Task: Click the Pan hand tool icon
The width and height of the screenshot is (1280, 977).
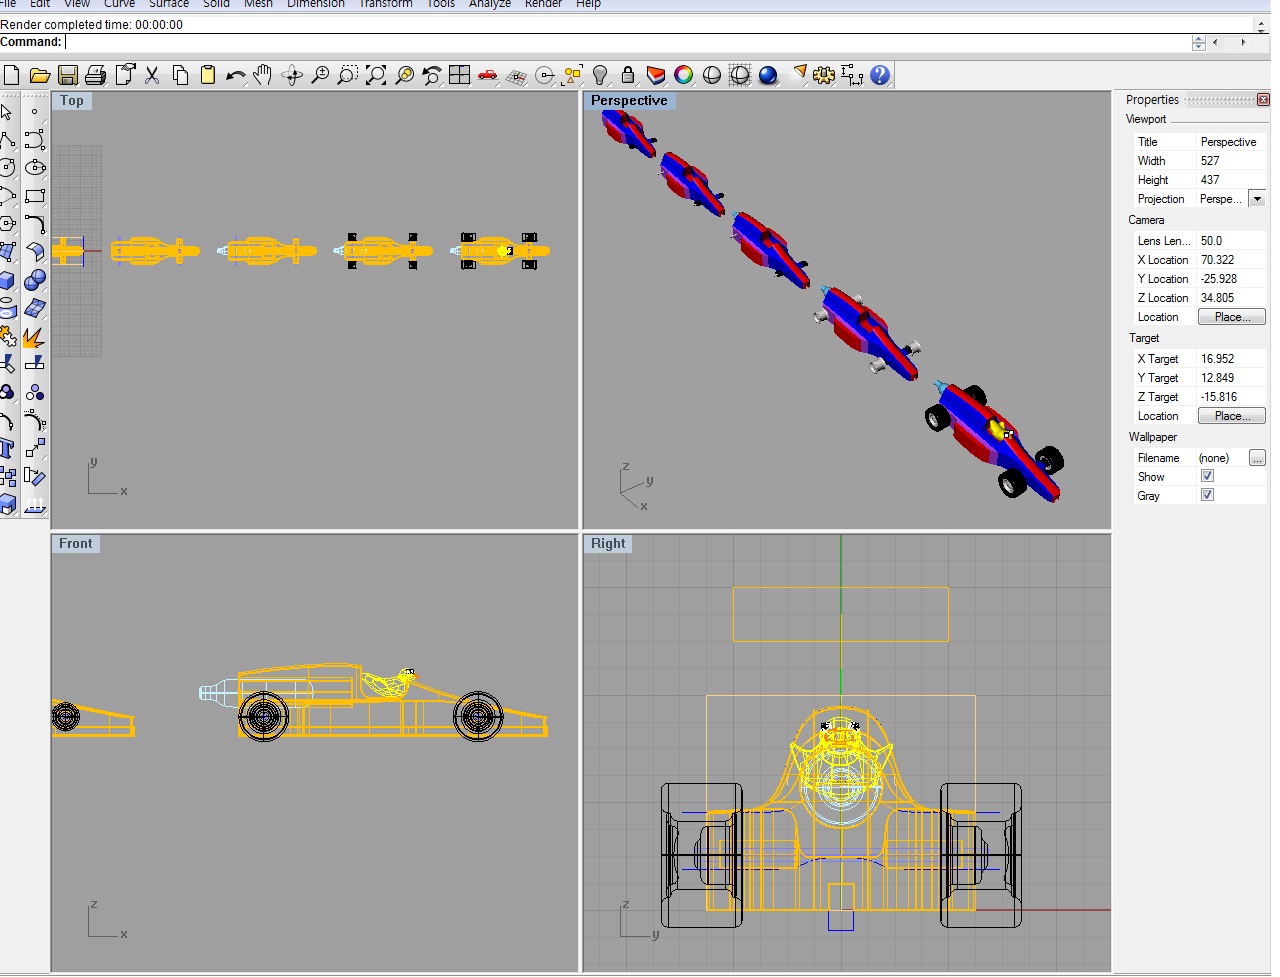Action: coord(263,75)
